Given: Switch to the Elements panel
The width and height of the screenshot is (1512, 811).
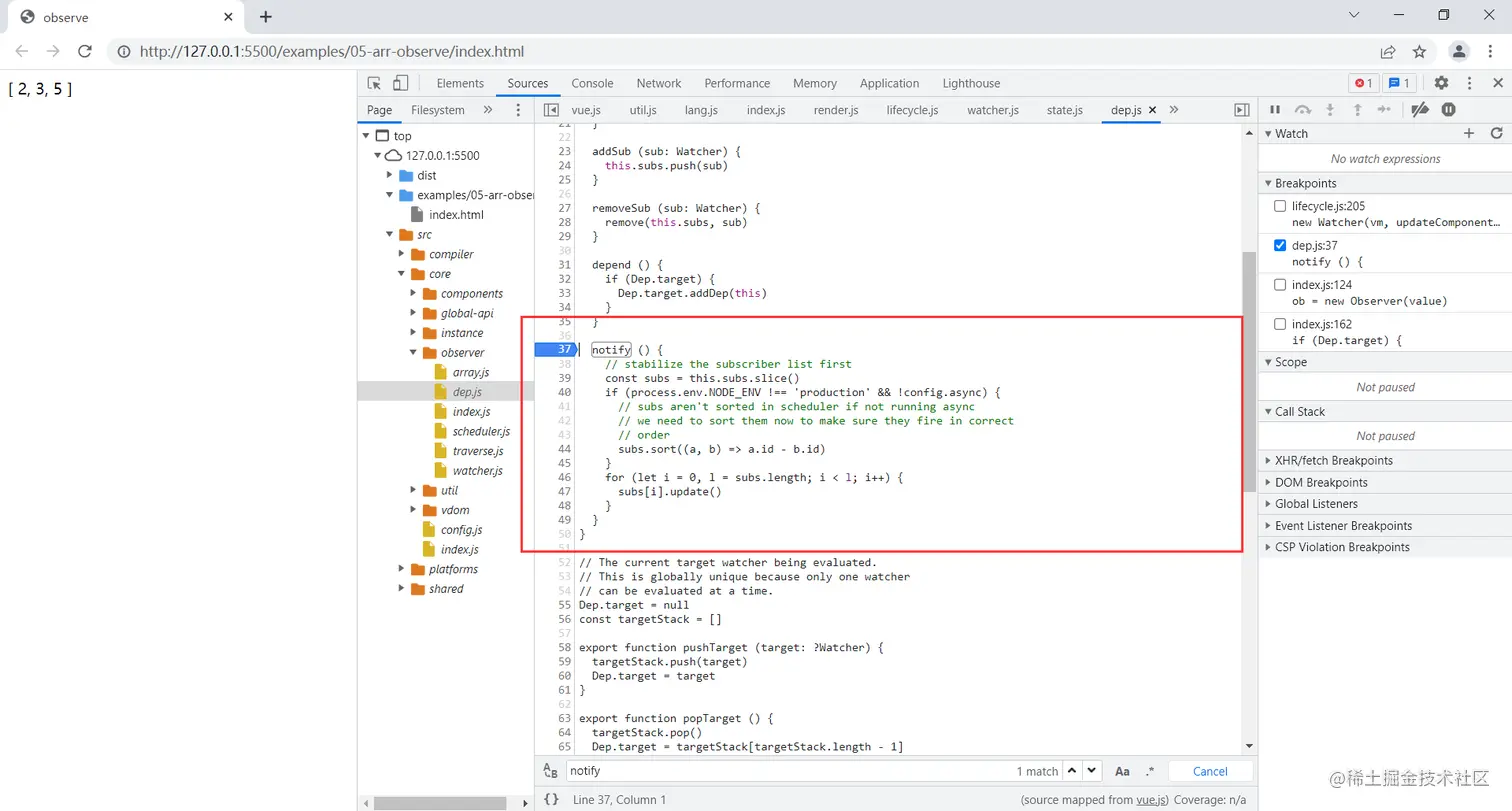Looking at the screenshot, I should click(460, 83).
